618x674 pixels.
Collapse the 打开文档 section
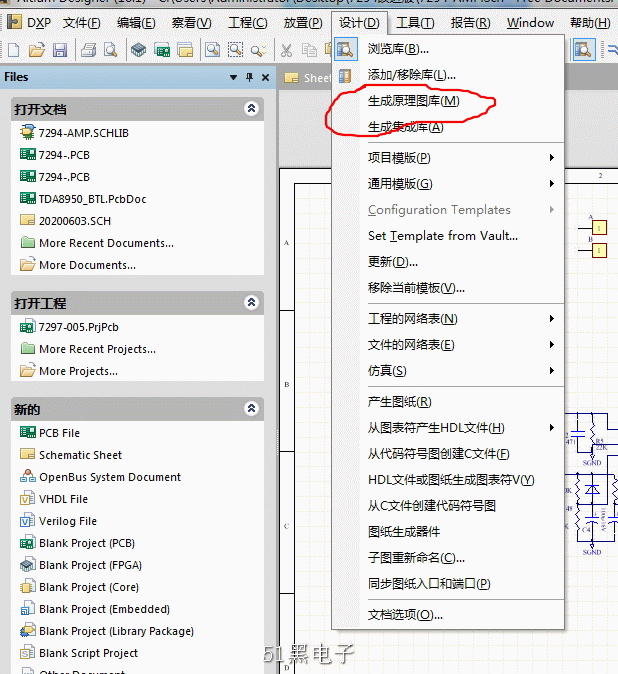(251, 109)
